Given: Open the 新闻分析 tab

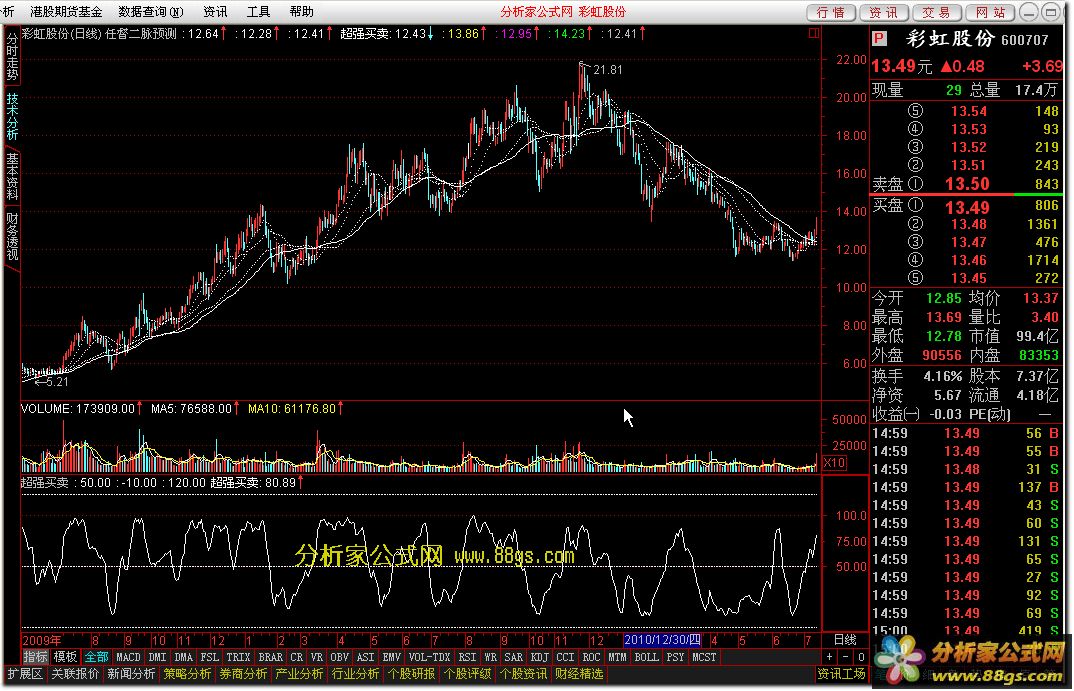Looking at the screenshot, I should 132,674.
